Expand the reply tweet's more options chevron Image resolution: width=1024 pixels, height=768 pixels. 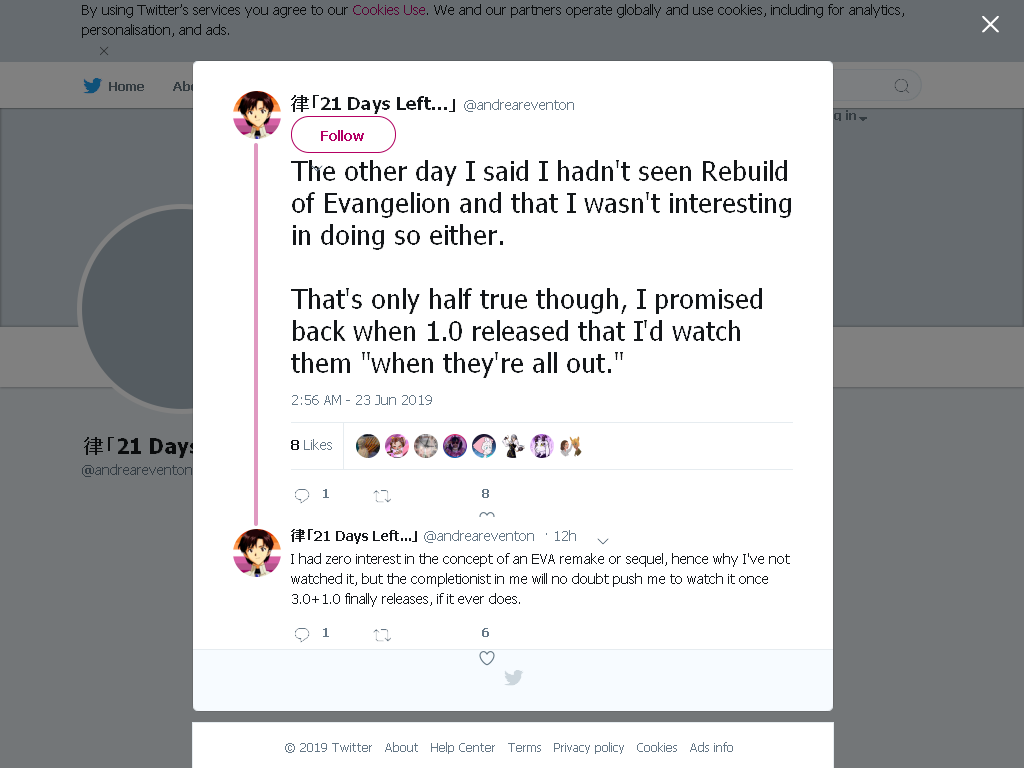click(x=603, y=541)
